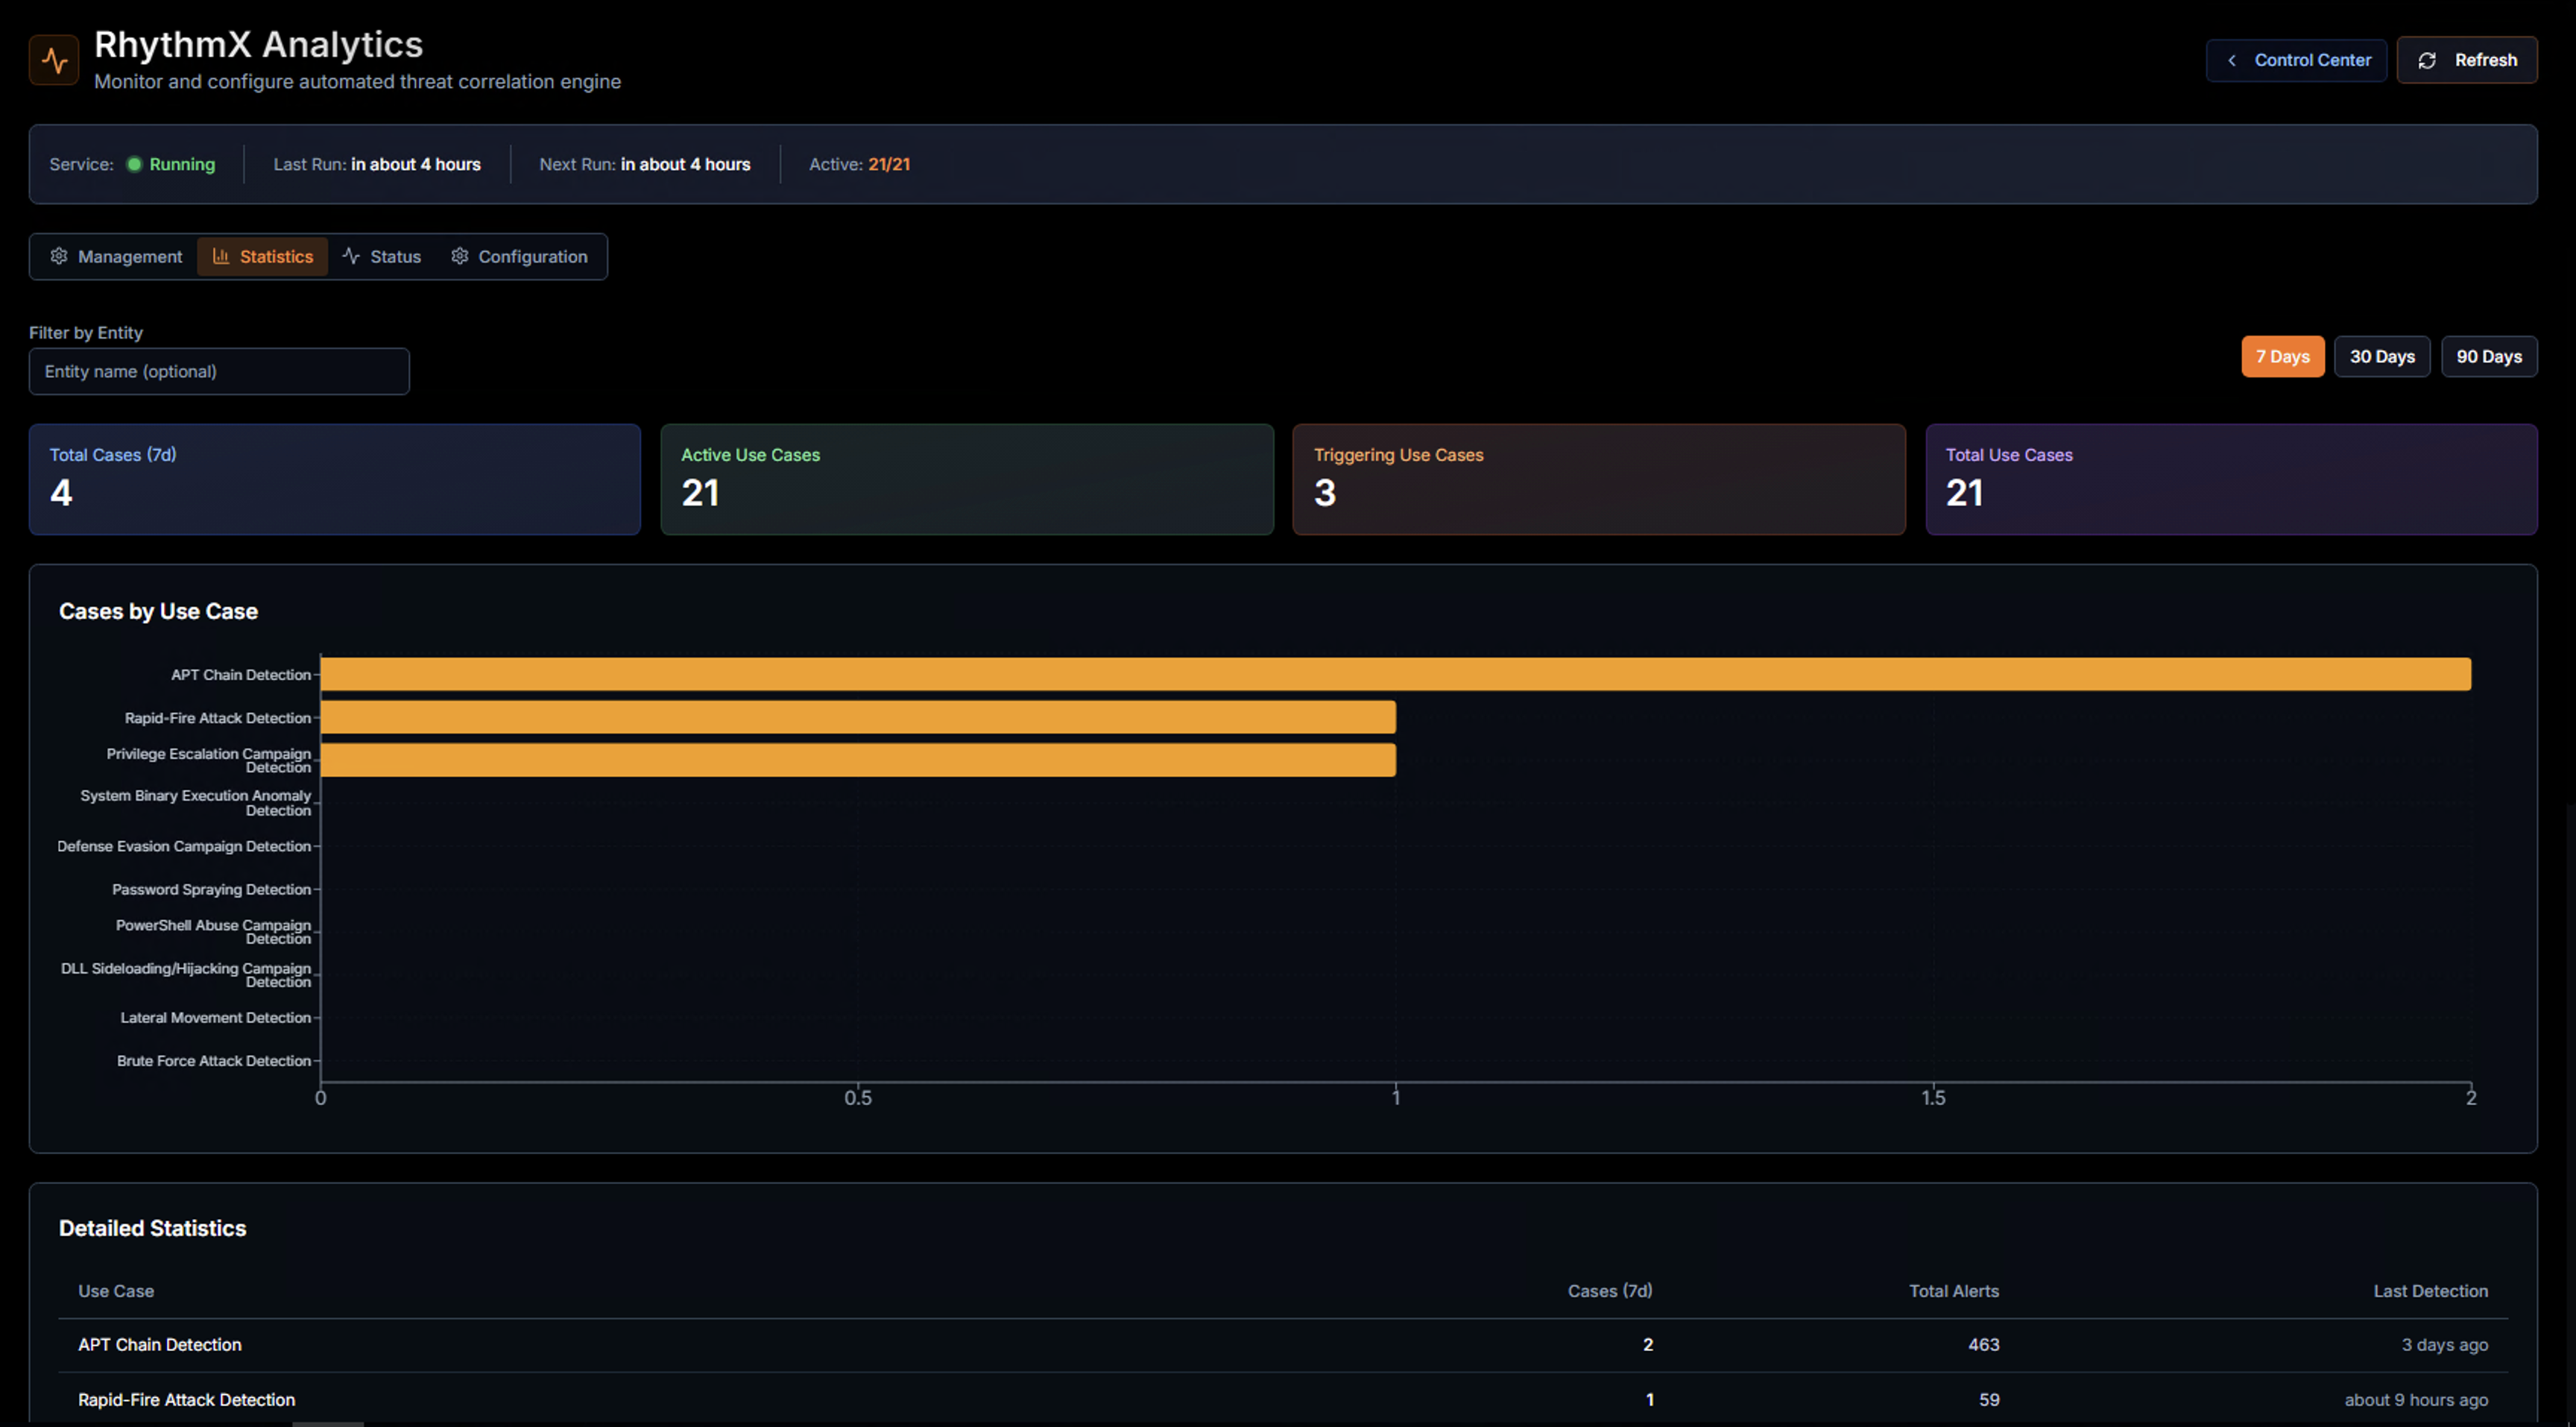Image resolution: width=2576 pixels, height=1427 pixels.
Task: Click the RhythmX Analytics waveform logo icon
Action: click(x=53, y=59)
